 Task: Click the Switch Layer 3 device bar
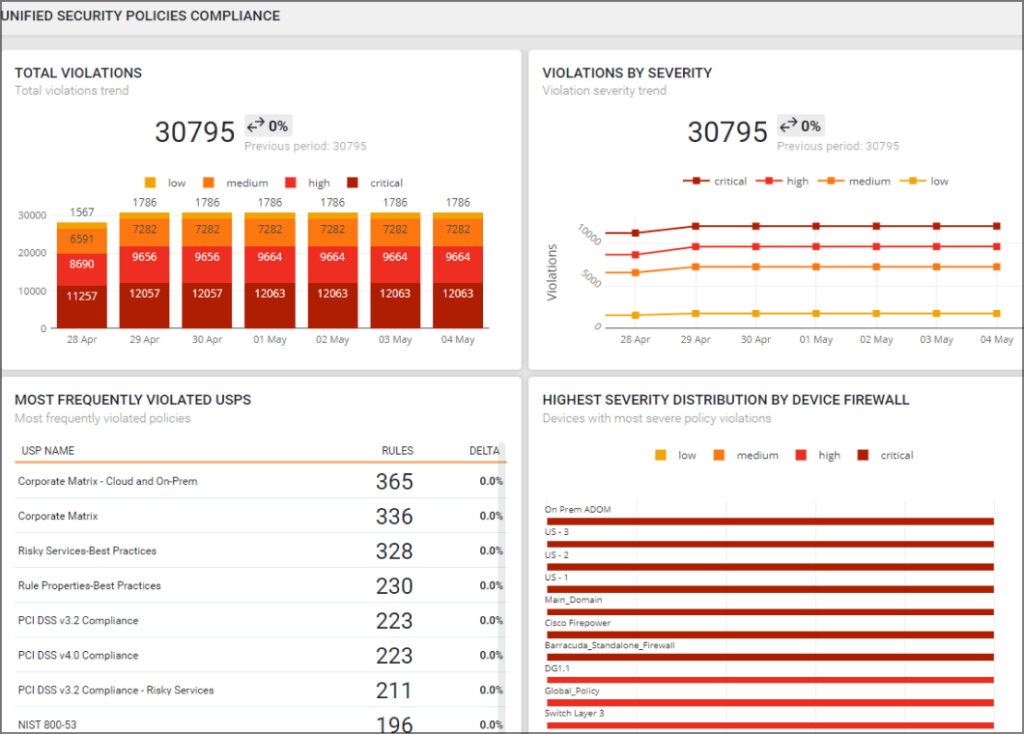(770, 725)
